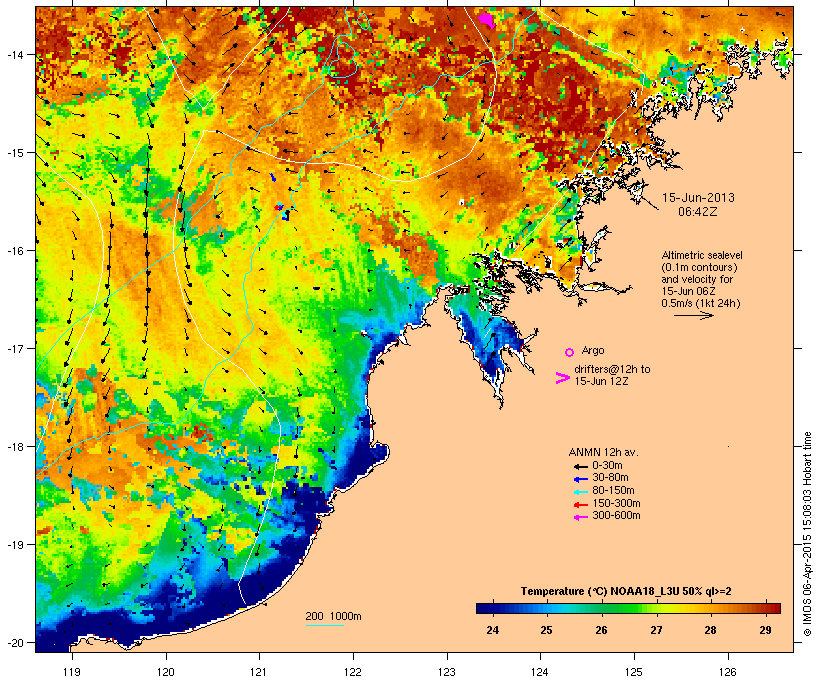Click longitude label 124
Viewport: 820px width, 680px height.
click(540, 672)
